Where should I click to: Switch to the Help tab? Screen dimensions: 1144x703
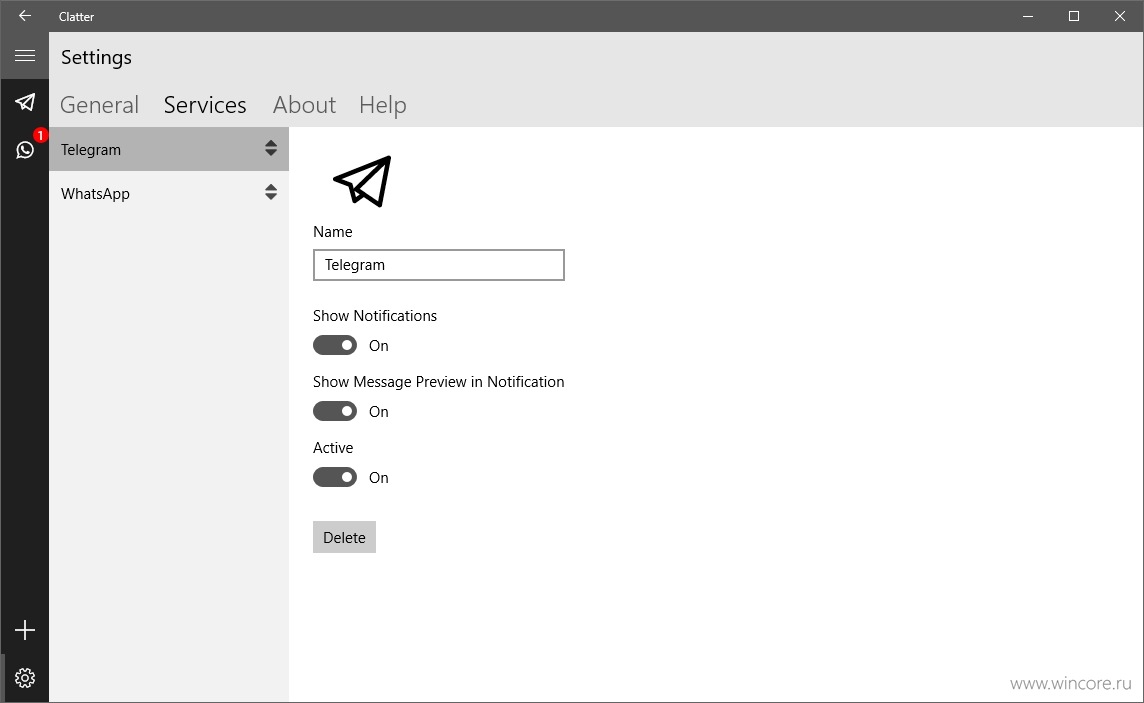coord(382,105)
